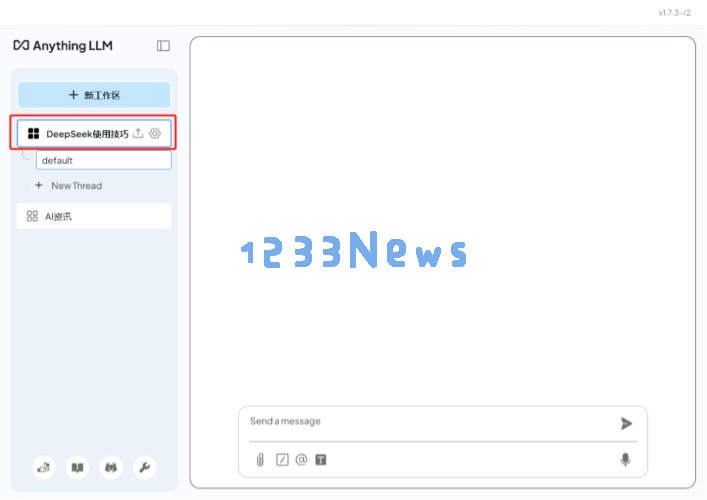Open the Discord community icon
This screenshot has width=707, height=500.
[x=111, y=468]
